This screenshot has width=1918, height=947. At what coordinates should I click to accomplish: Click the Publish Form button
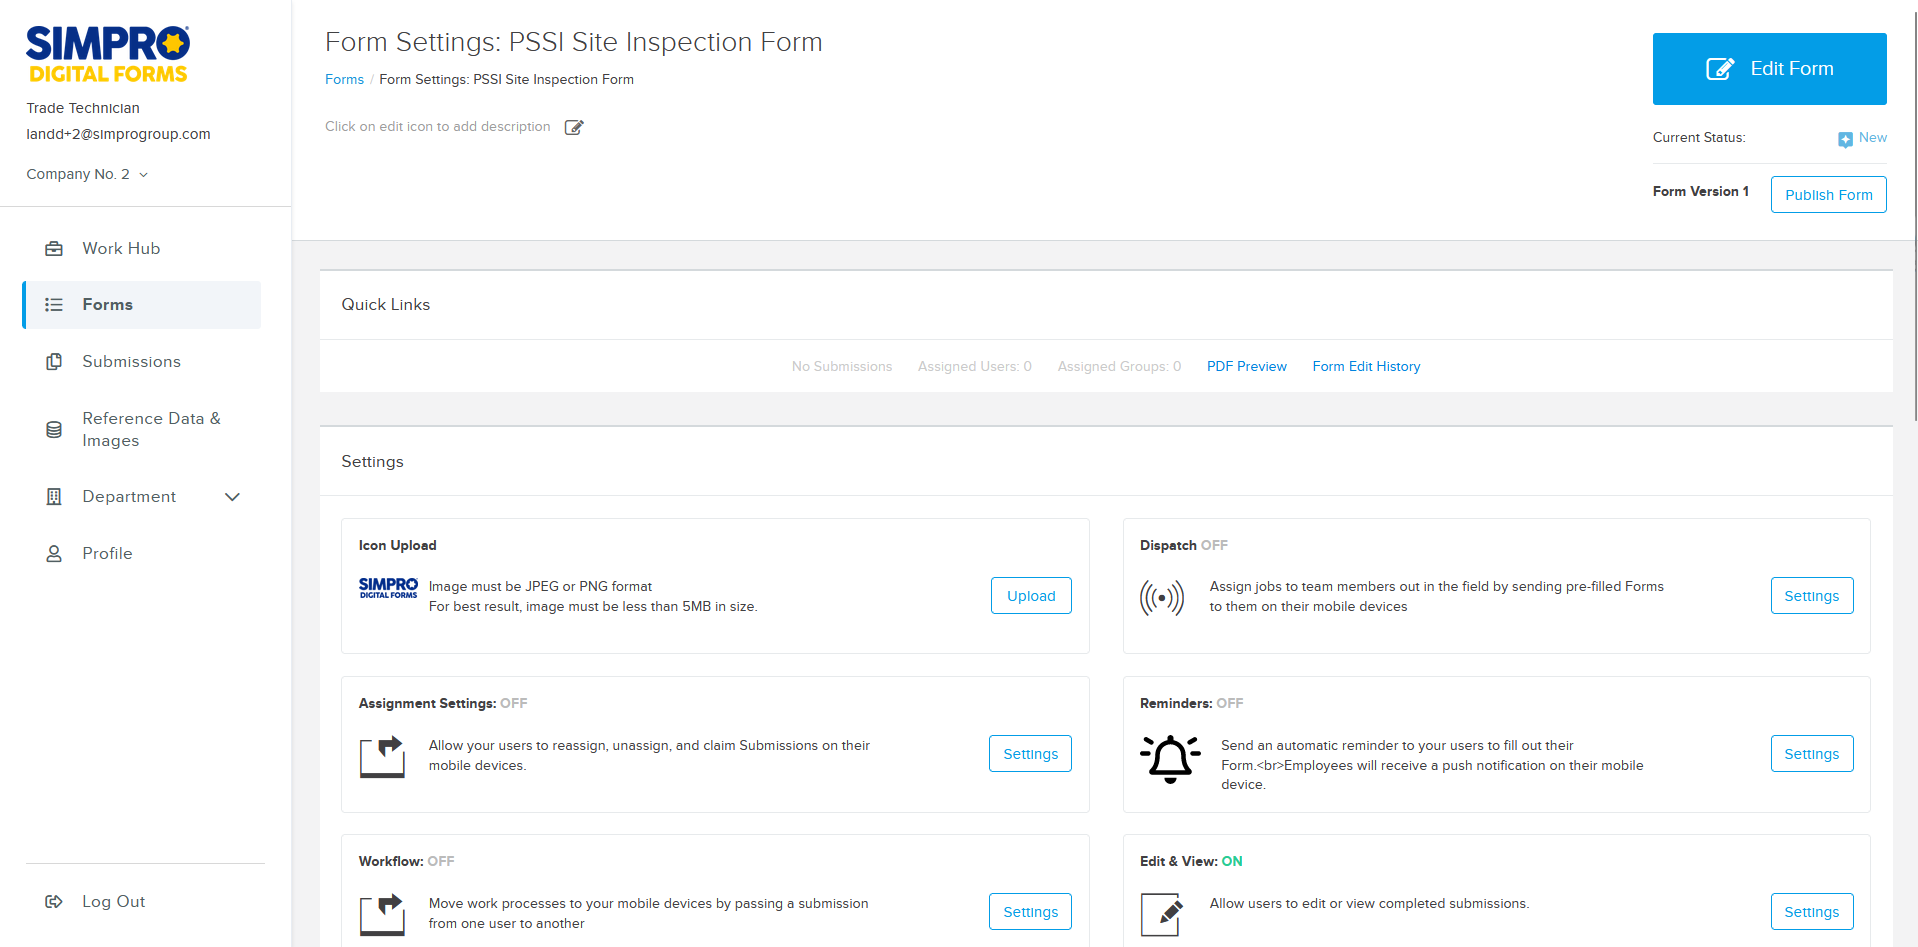tap(1828, 194)
